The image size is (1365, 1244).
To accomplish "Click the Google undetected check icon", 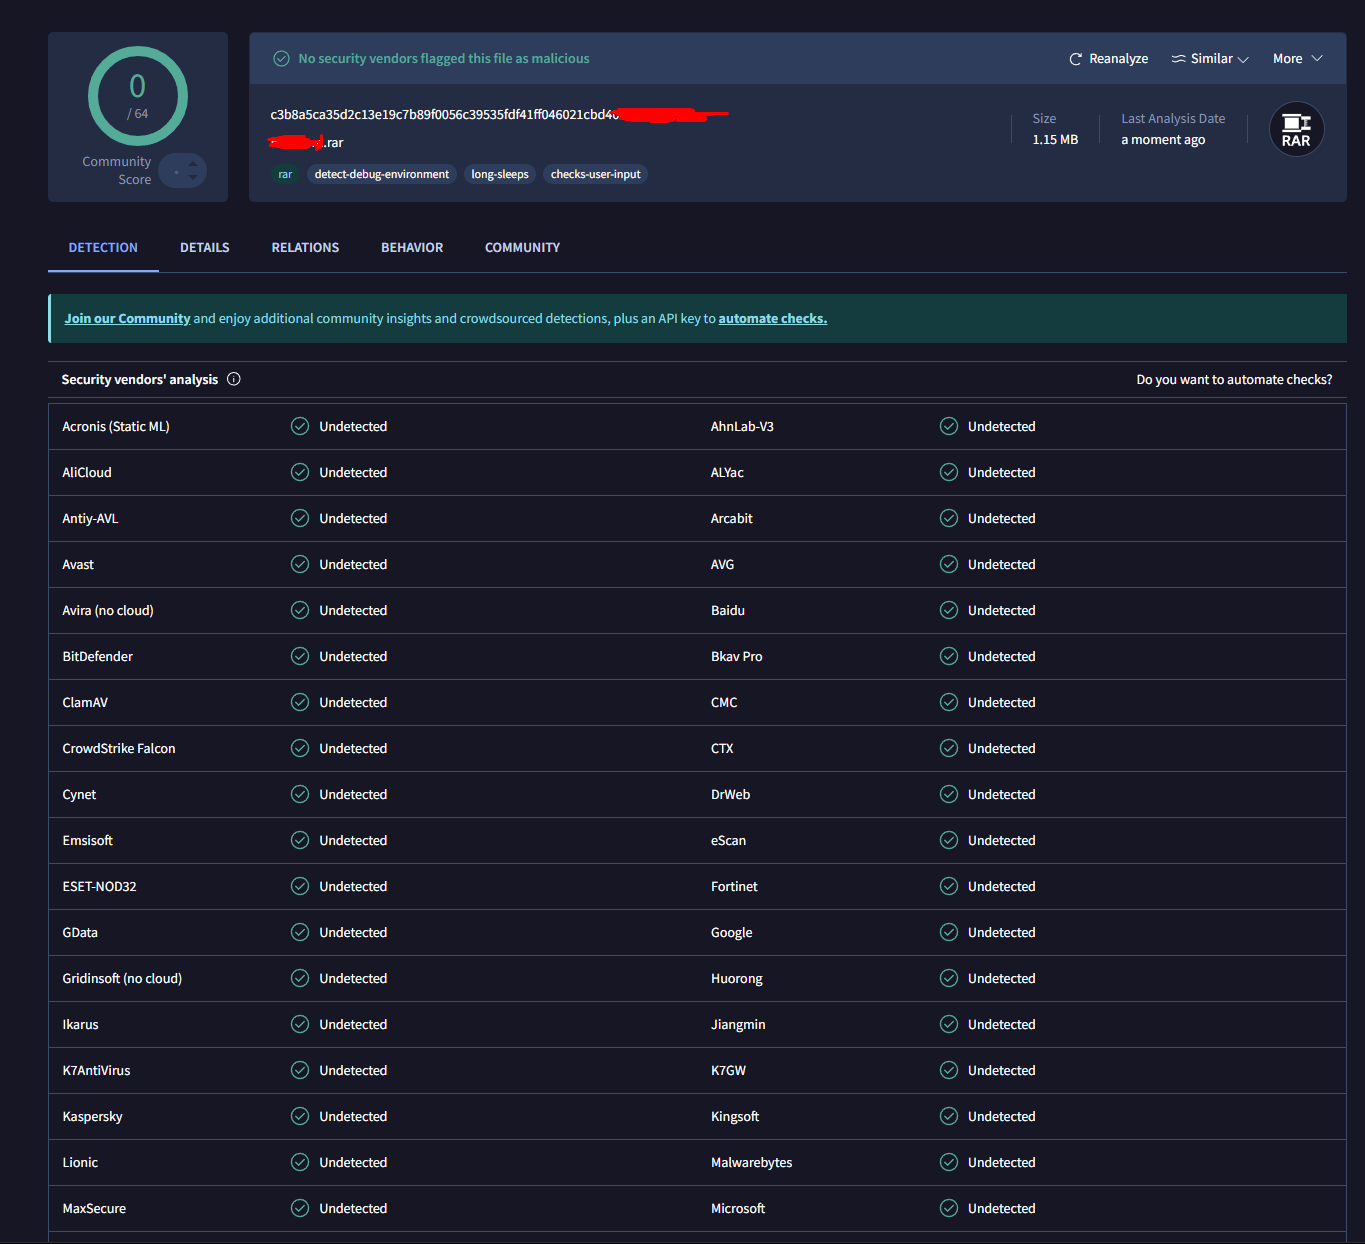I will pyautogui.click(x=949, y=932).
